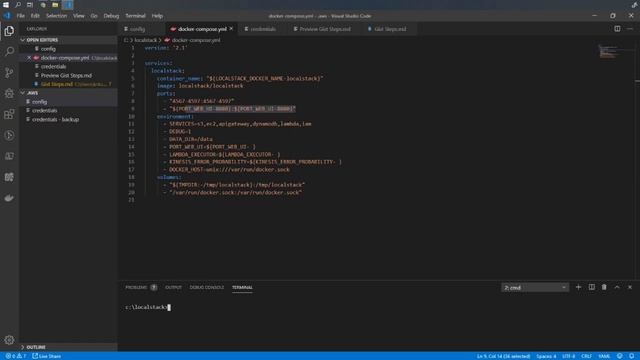Click the feedback smiley in the status bar
Viewport: 640px width, 360px height.
coord(620,356)
